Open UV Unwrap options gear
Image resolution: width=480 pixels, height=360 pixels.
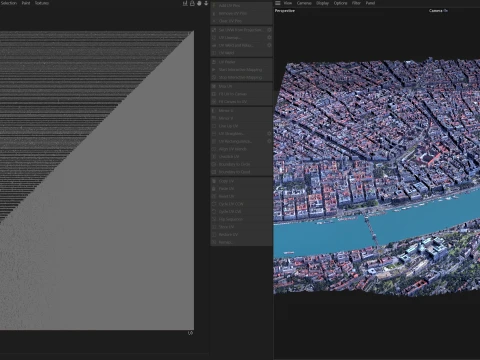tap(269, 38)
